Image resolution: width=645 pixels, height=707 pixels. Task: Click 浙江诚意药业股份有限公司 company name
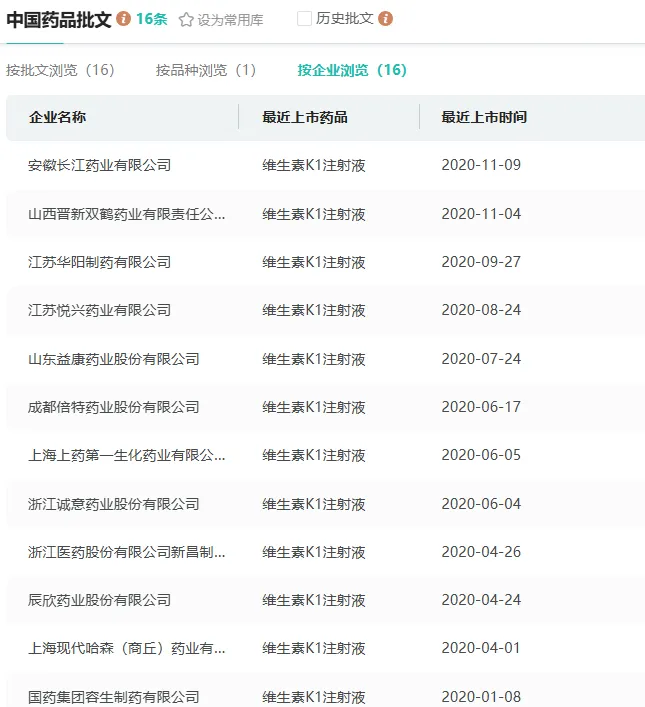(x=114, y=504)
